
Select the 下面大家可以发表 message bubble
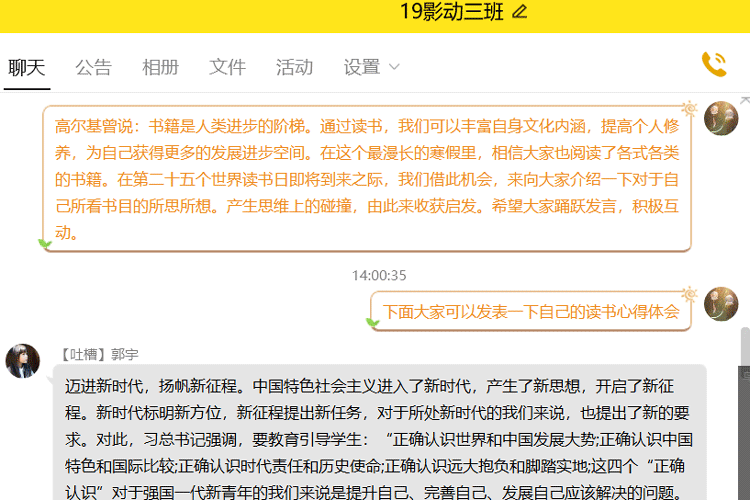point(531,311)
